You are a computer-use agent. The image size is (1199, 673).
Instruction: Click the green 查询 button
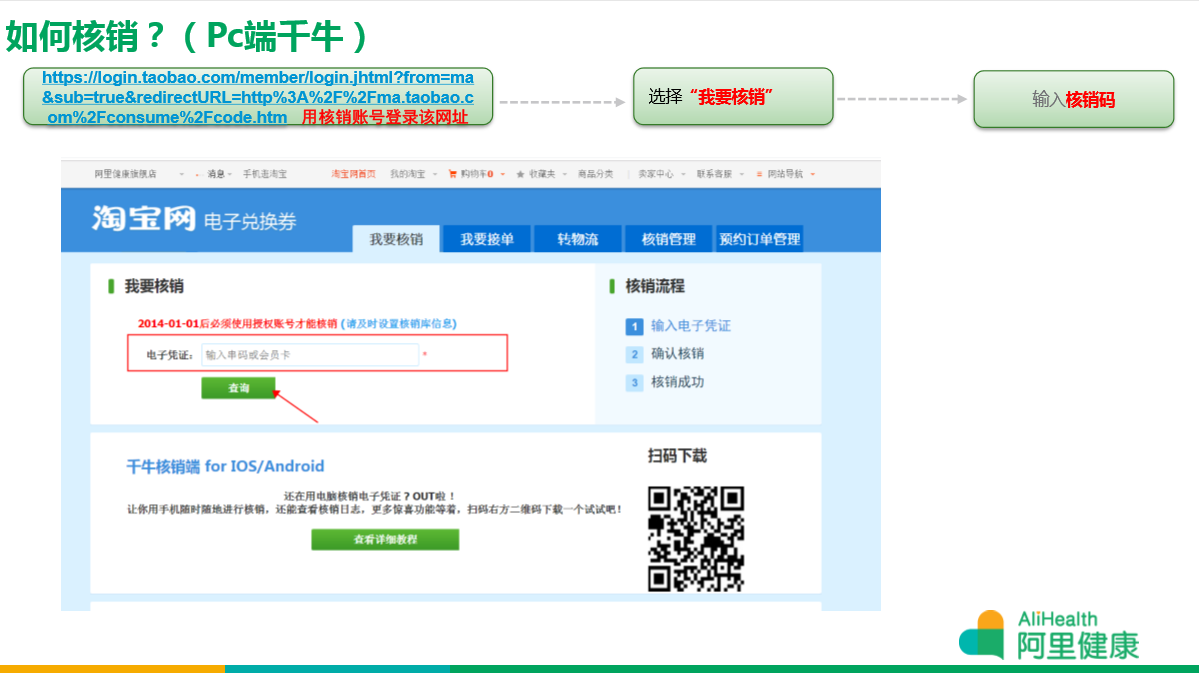[239, 388]
